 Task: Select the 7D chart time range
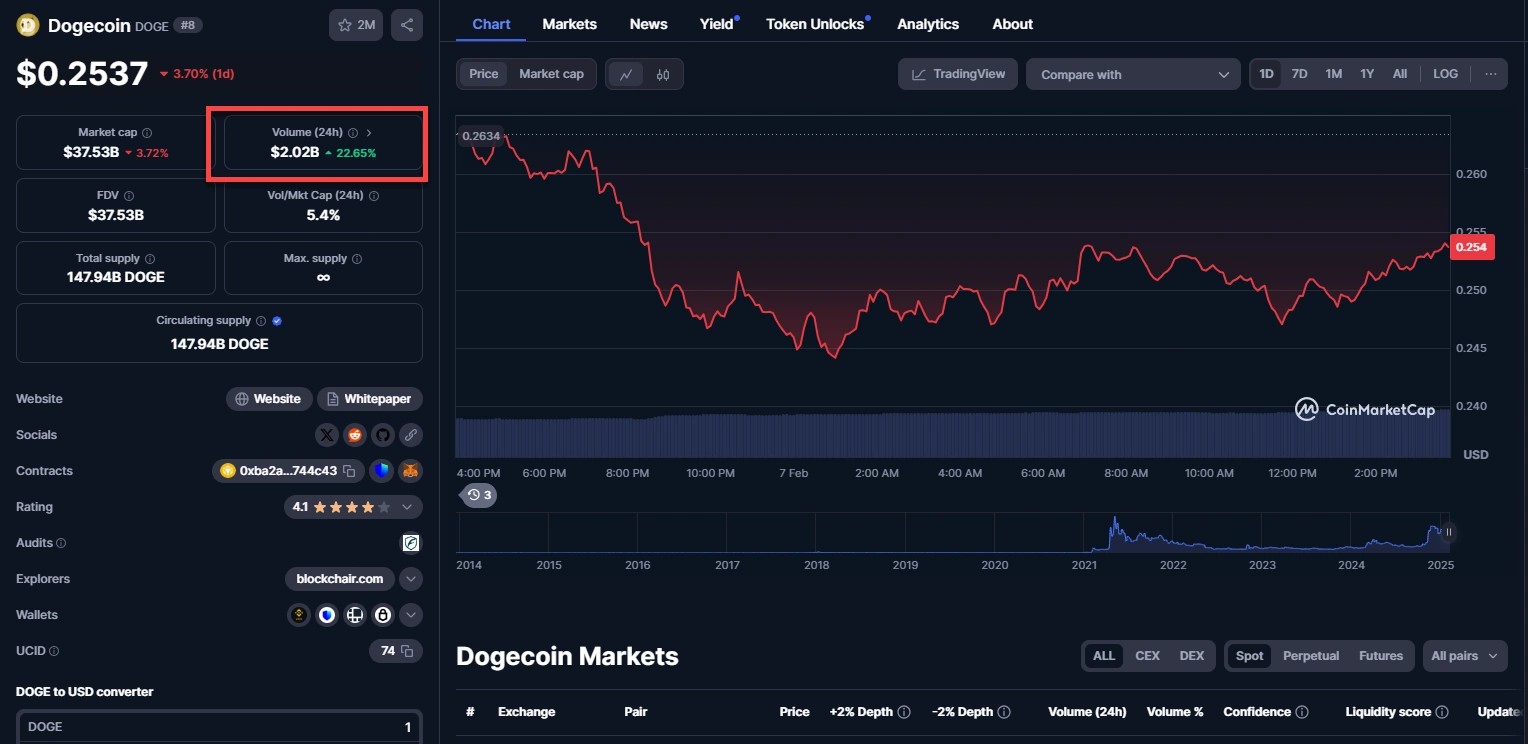click(x=1299, y=74)
